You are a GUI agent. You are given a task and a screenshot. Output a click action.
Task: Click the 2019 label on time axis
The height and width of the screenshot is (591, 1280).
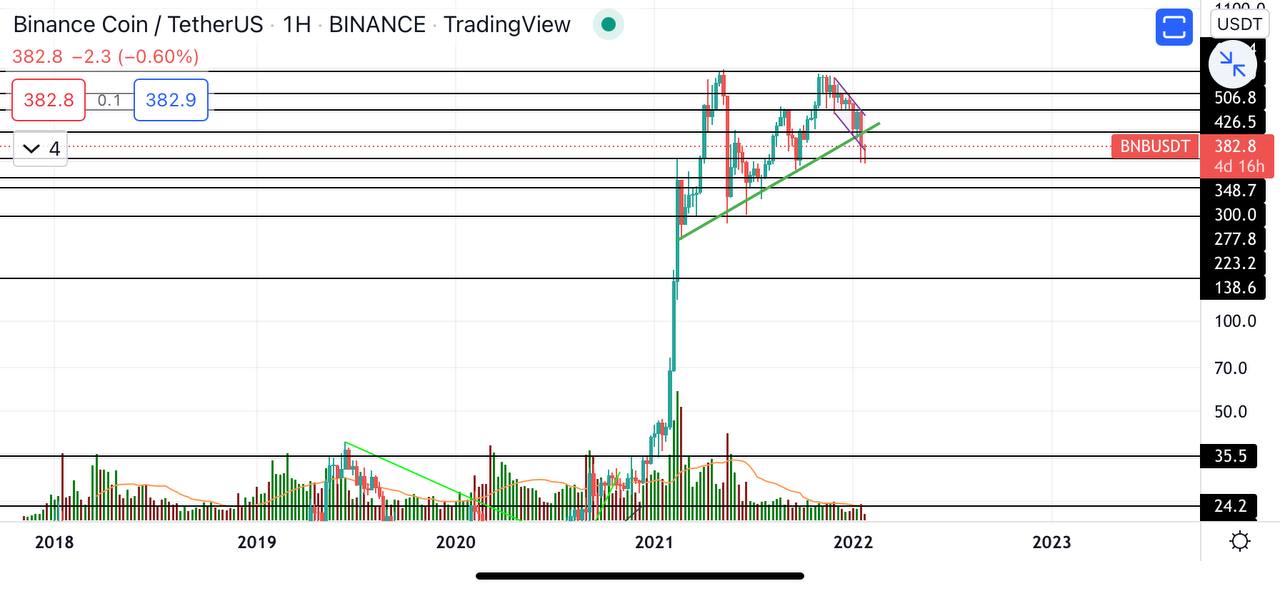pos(257,542)
